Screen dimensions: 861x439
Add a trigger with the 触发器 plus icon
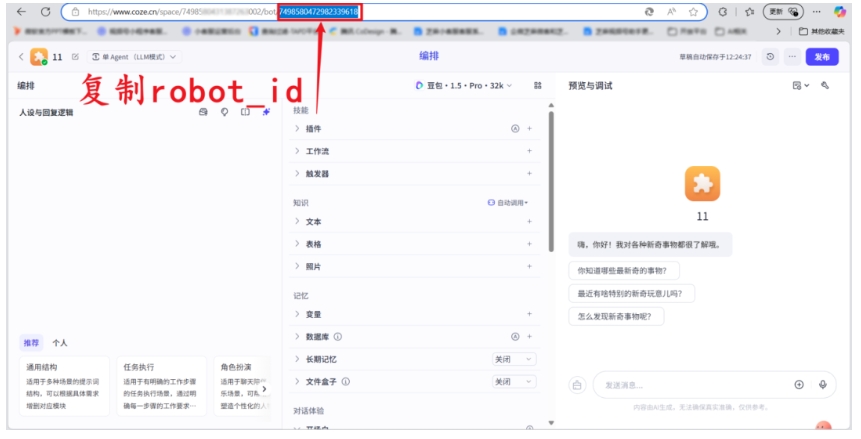tap(529, 173)
